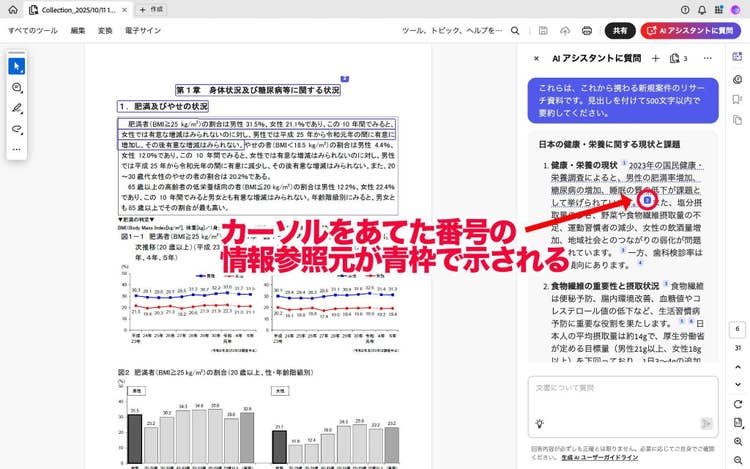Open the 電子サイン menu
Viewport: 750px width, 469px height.
(142, 31)
